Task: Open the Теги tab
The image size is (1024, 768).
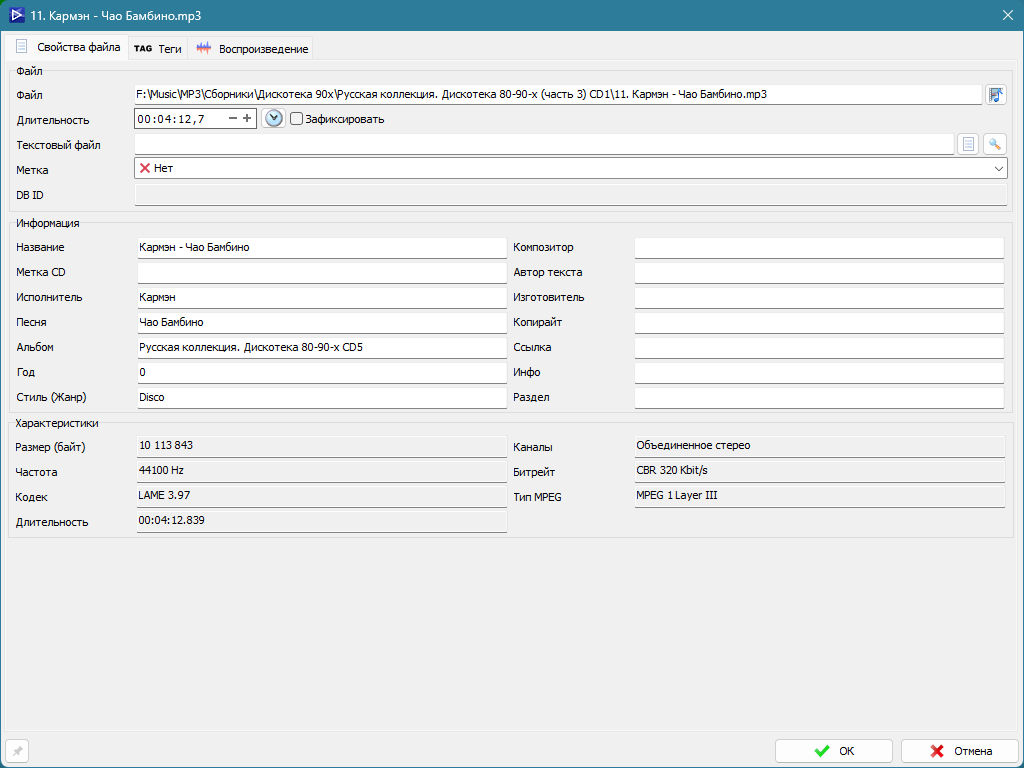Action: (x=158, y=48)
